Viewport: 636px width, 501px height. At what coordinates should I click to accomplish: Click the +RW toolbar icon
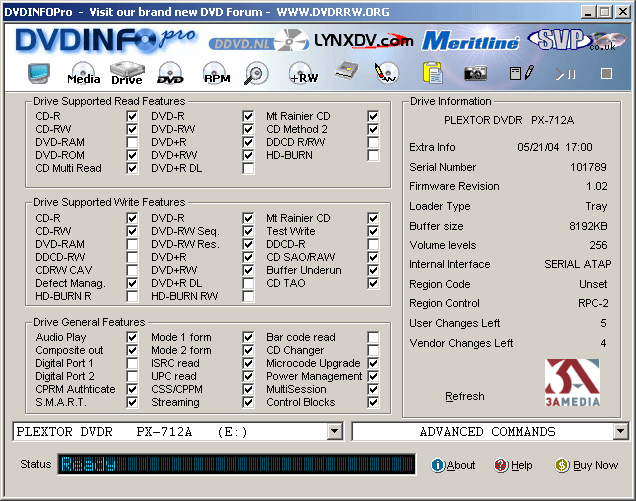coord(303,73)
